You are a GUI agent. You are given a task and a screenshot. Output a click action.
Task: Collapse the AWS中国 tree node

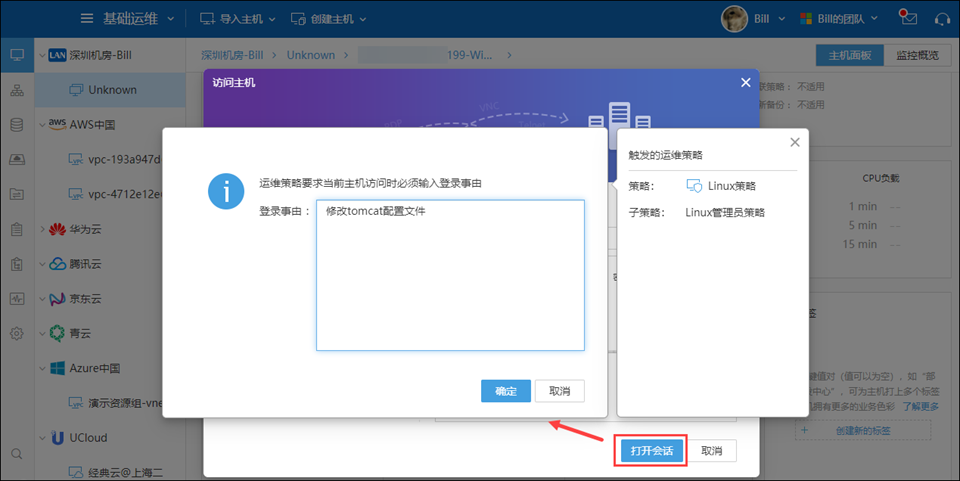pos(42,125)
